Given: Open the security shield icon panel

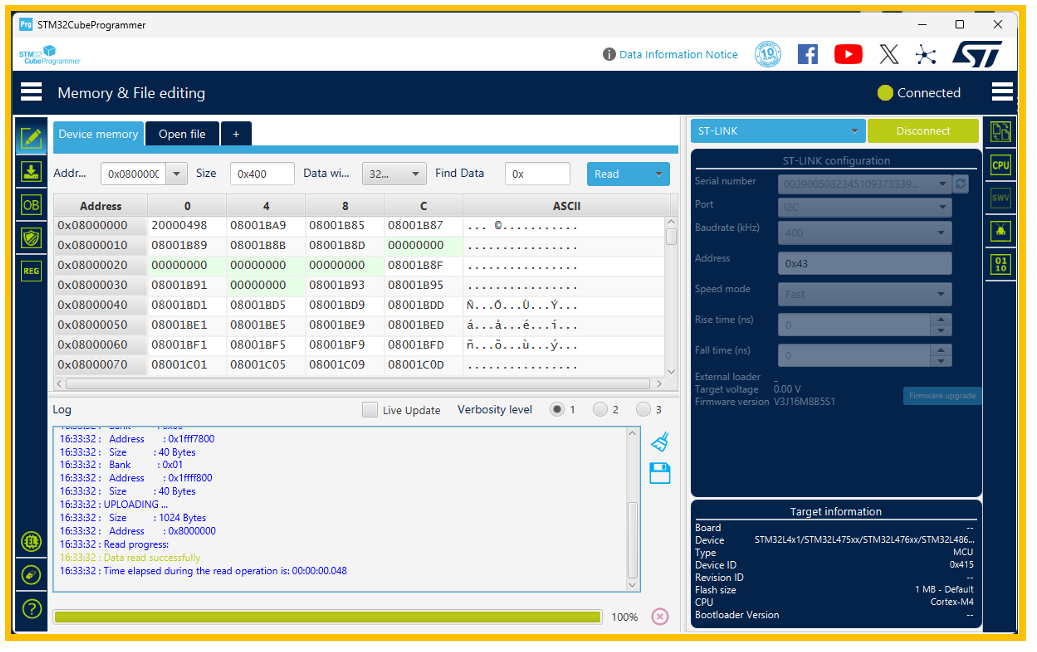Looking at the screenshot, I should [31, 237].
